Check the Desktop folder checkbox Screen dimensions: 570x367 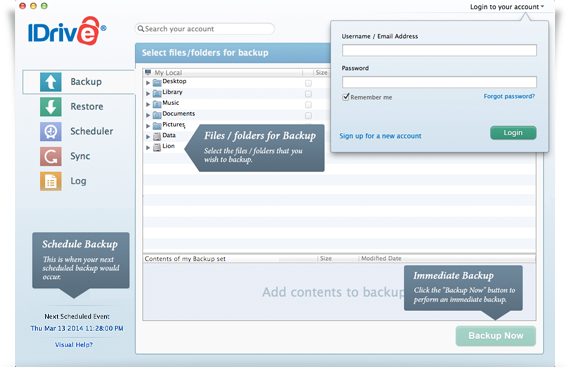click(308, 83)
